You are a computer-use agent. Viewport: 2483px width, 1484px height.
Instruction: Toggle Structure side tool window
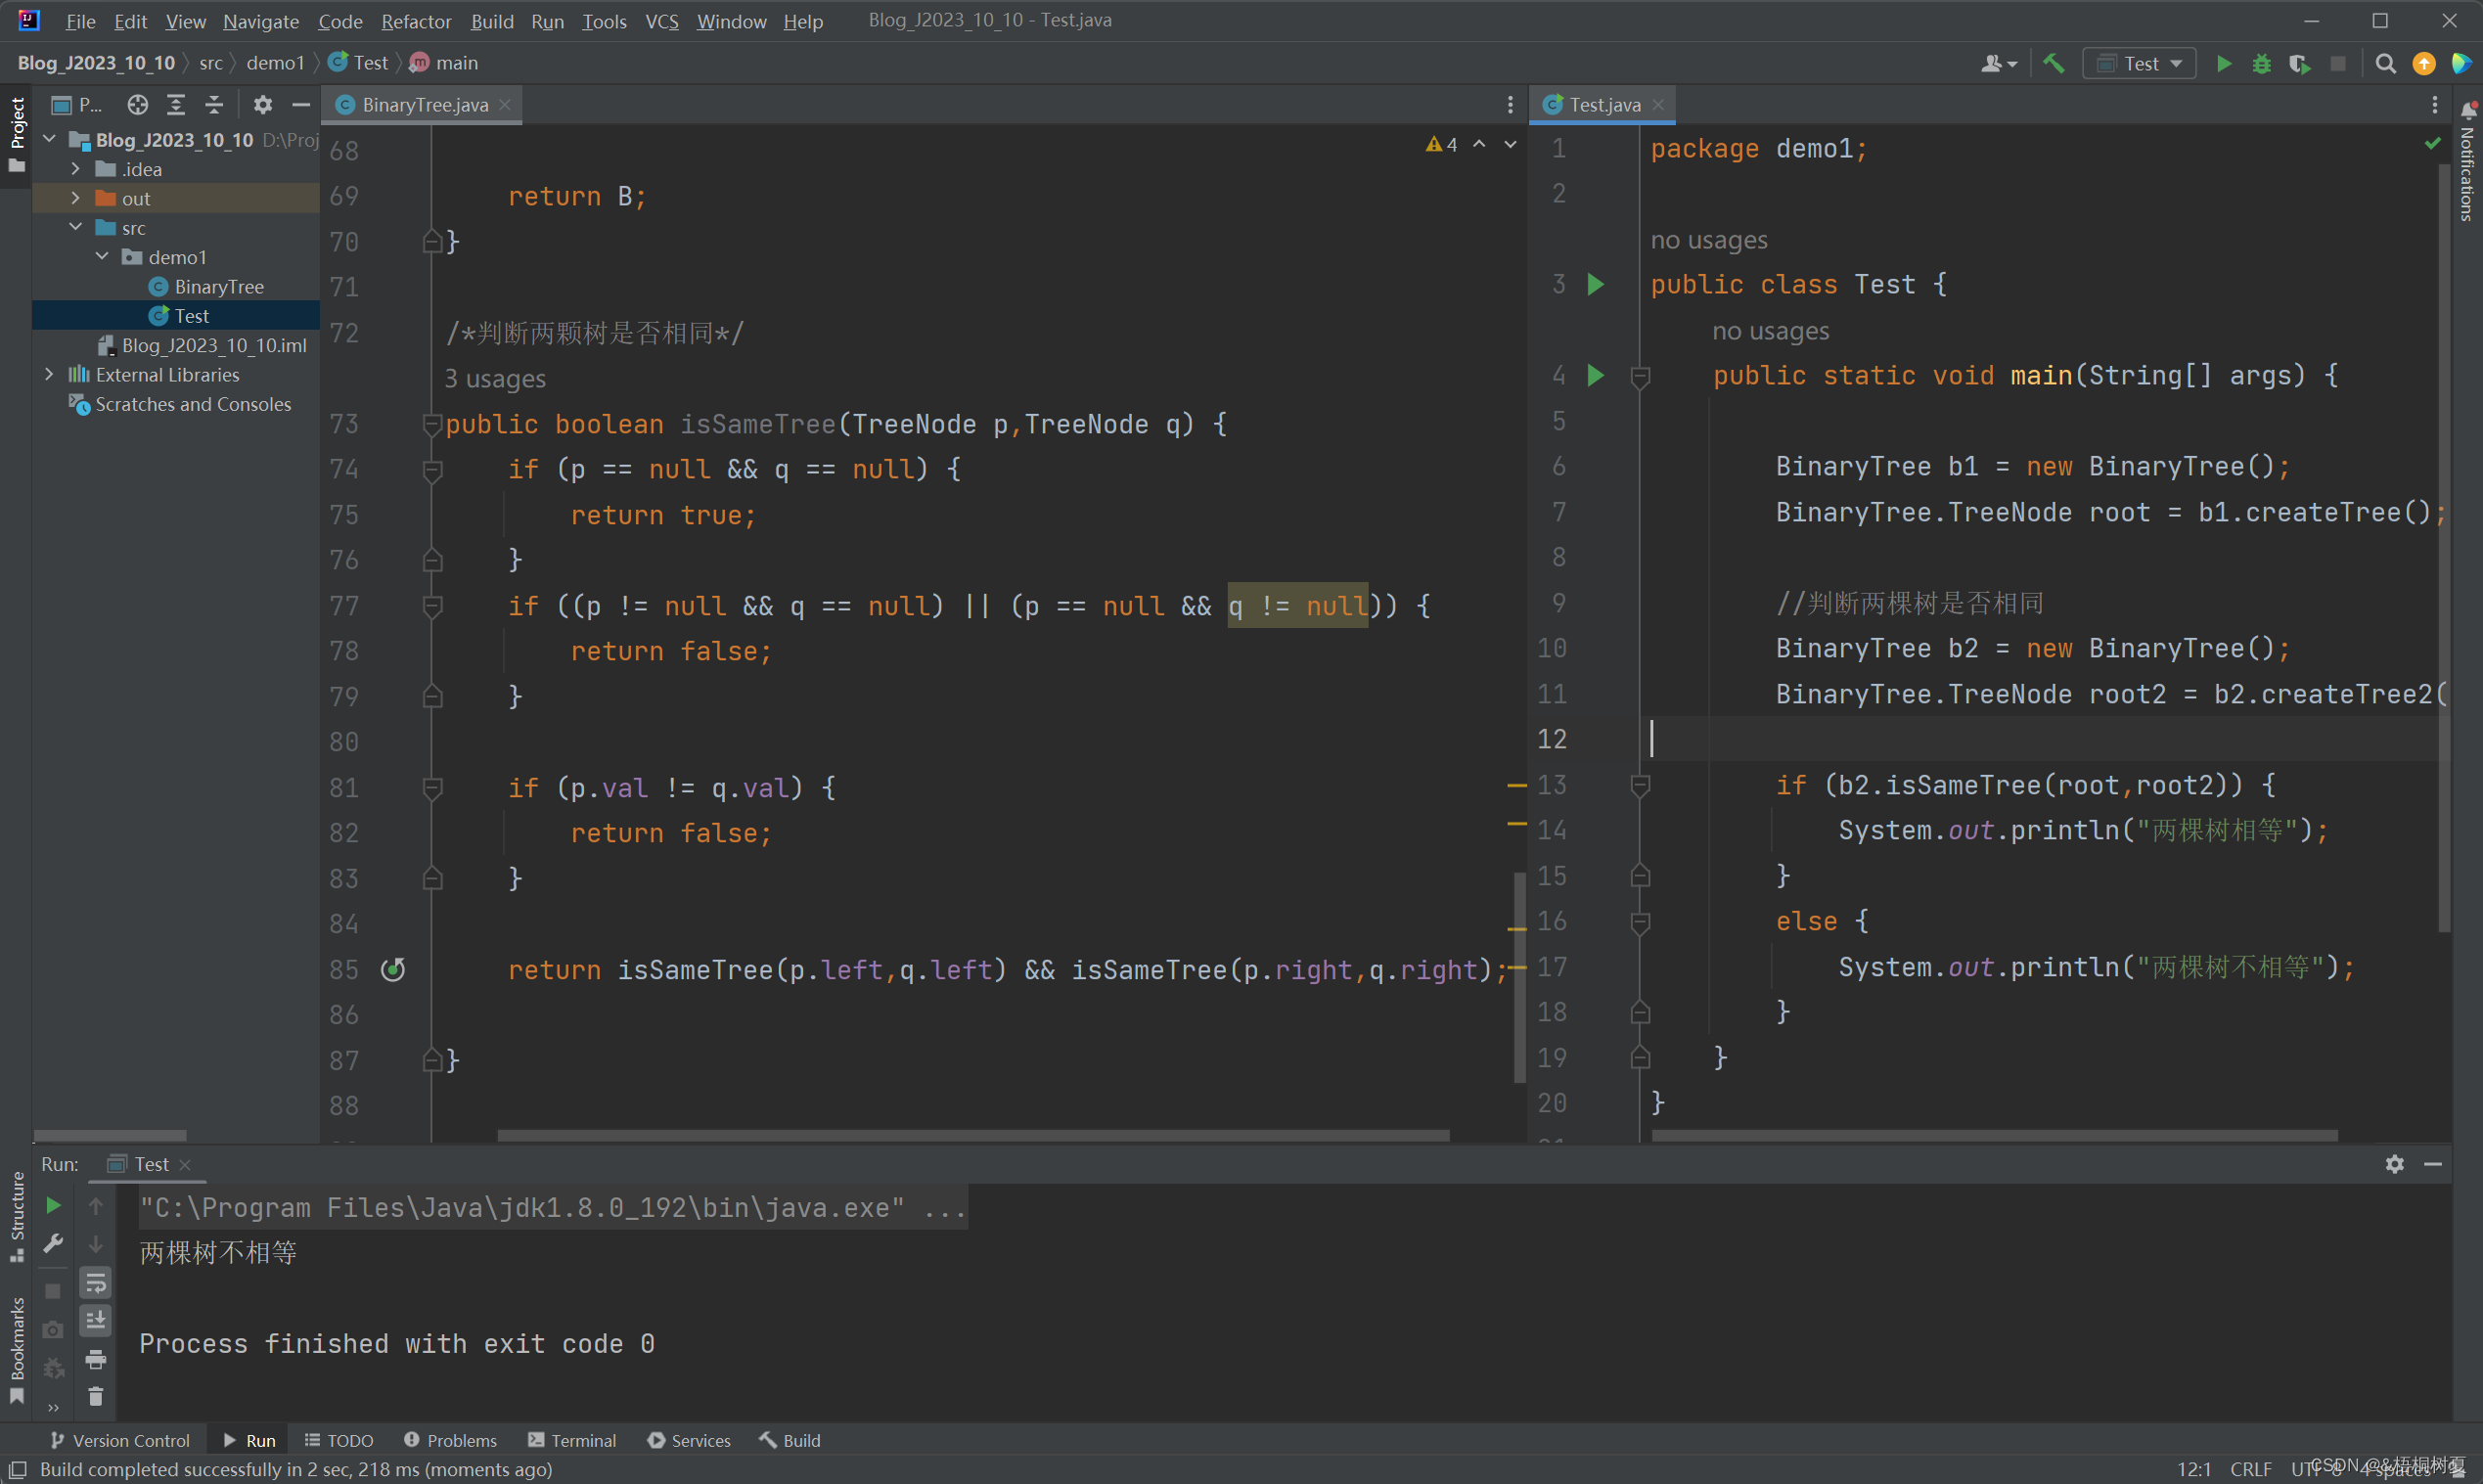pyautogui.click(x=17, y=1215)
